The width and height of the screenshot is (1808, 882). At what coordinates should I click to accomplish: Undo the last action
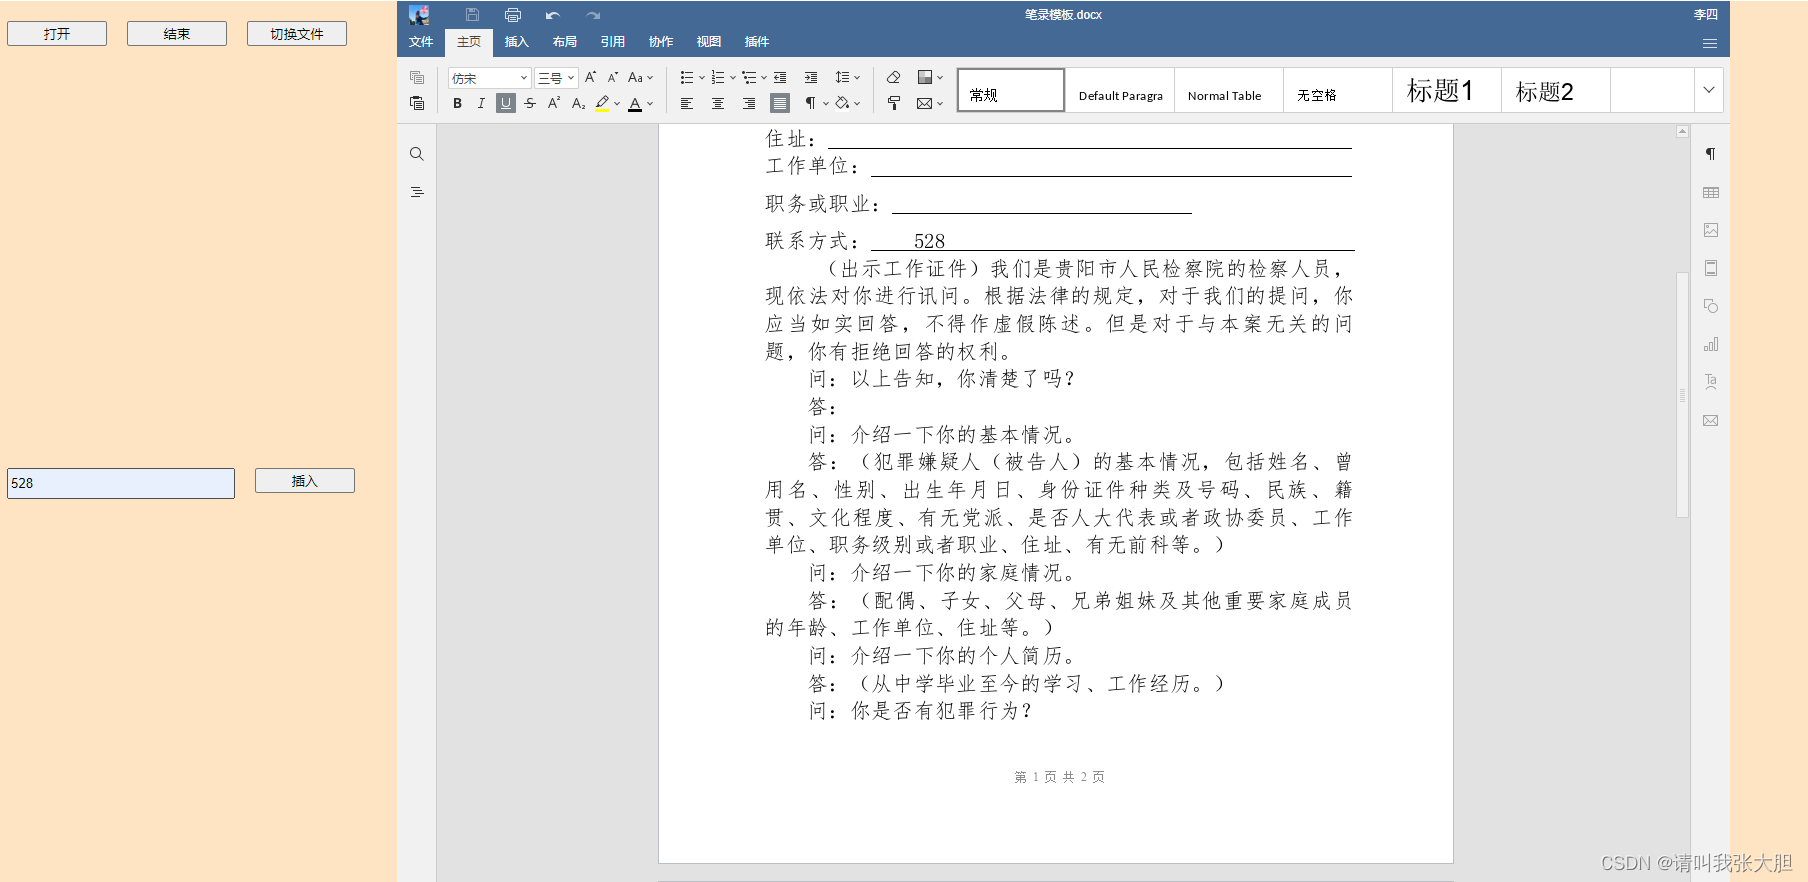(x=553, y=15)
